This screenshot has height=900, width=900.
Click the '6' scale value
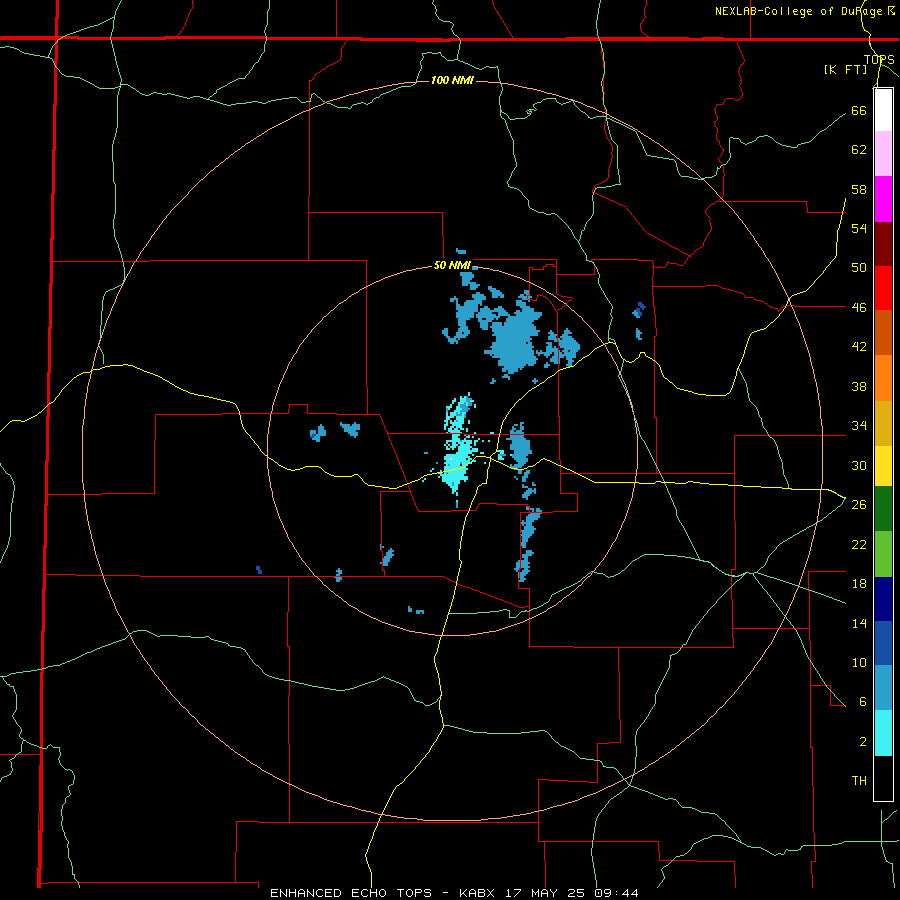(862, 702)
